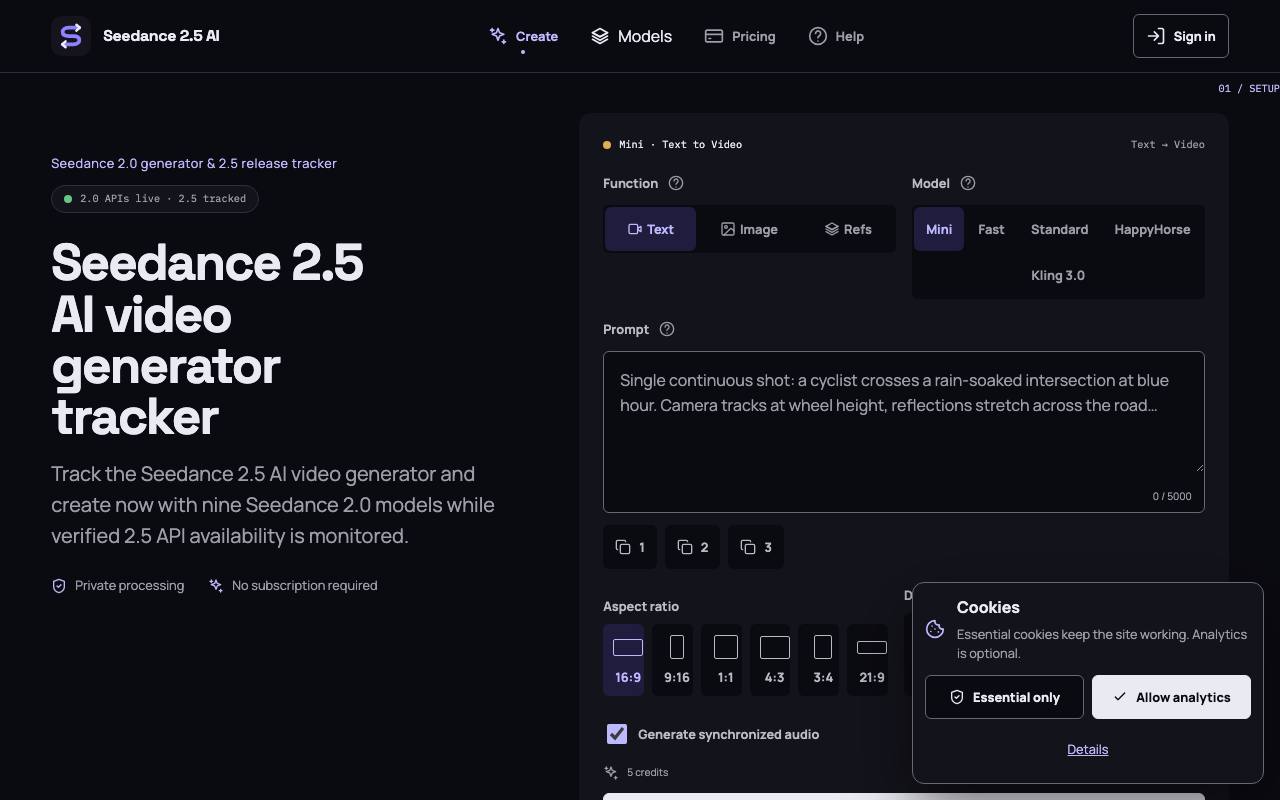Switch to the Refs function
Viewport: 1280px width, 800px height.
848,229
